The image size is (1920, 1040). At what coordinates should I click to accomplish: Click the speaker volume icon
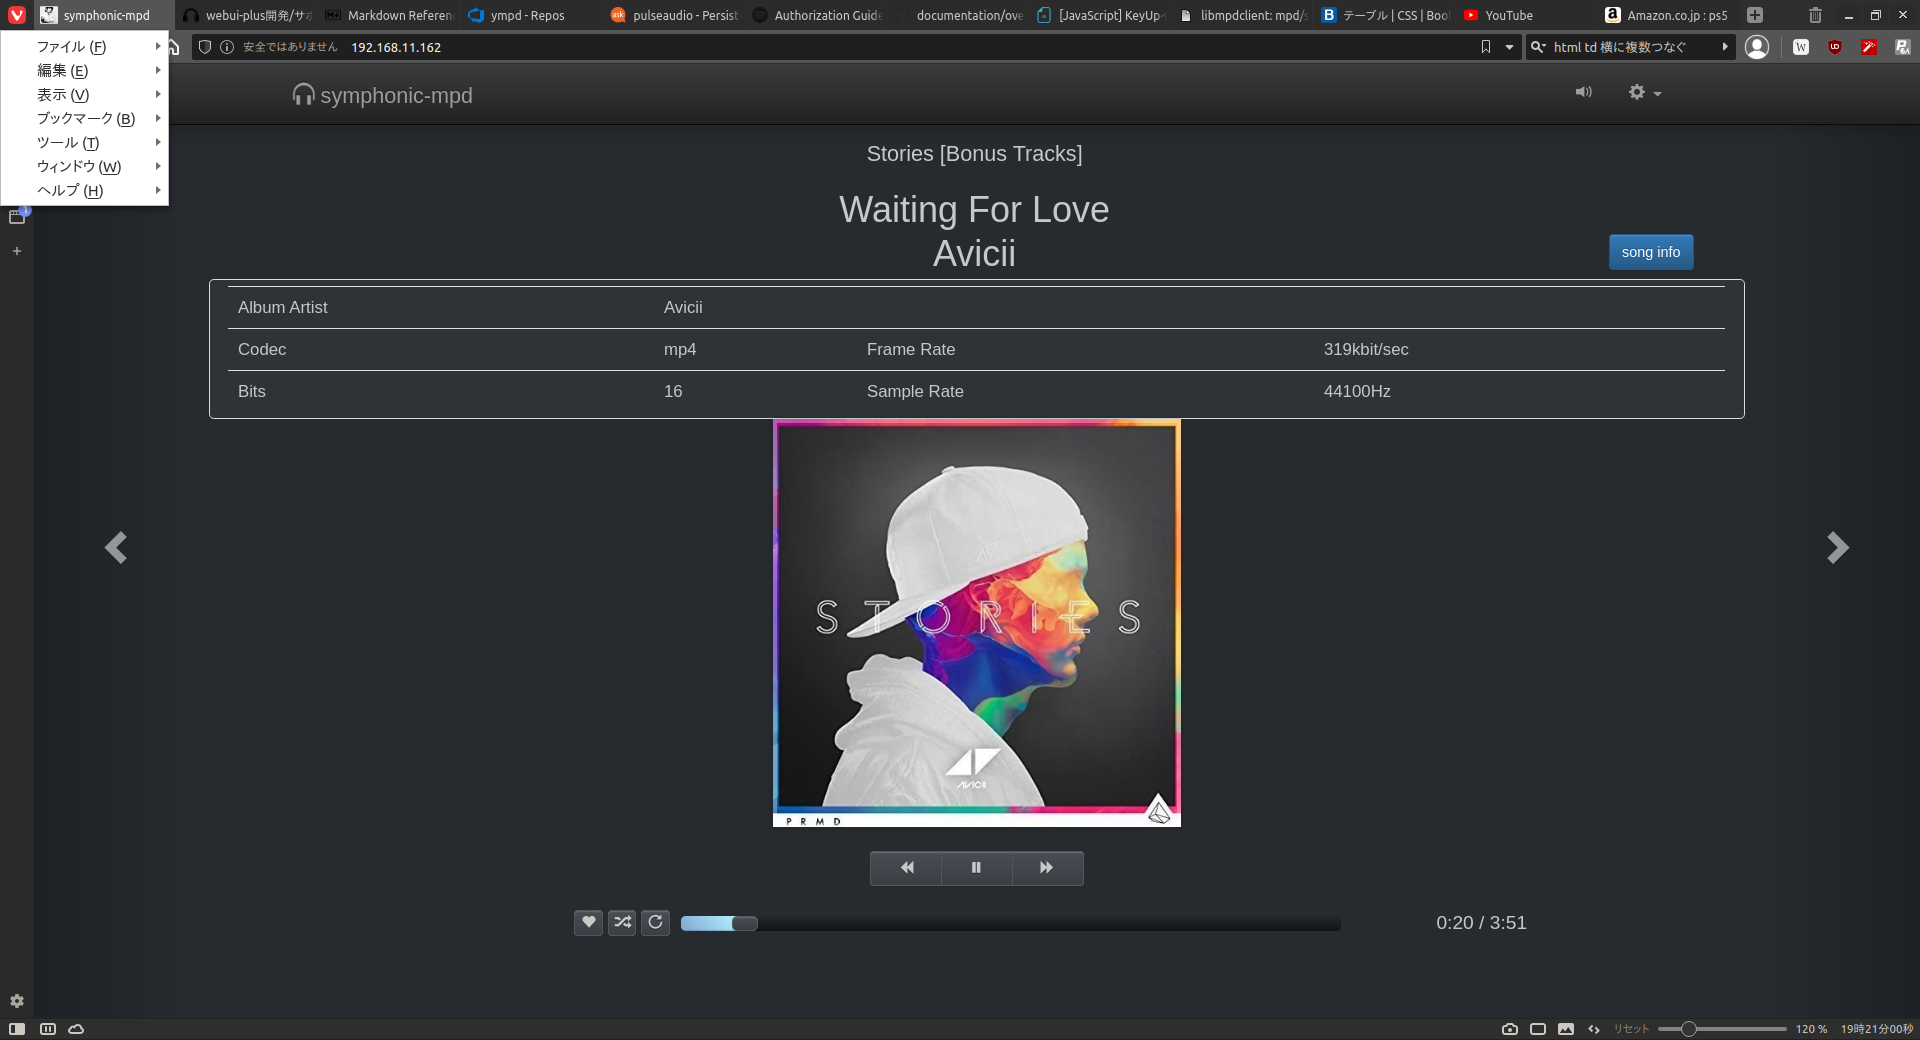pos(1584,92)
